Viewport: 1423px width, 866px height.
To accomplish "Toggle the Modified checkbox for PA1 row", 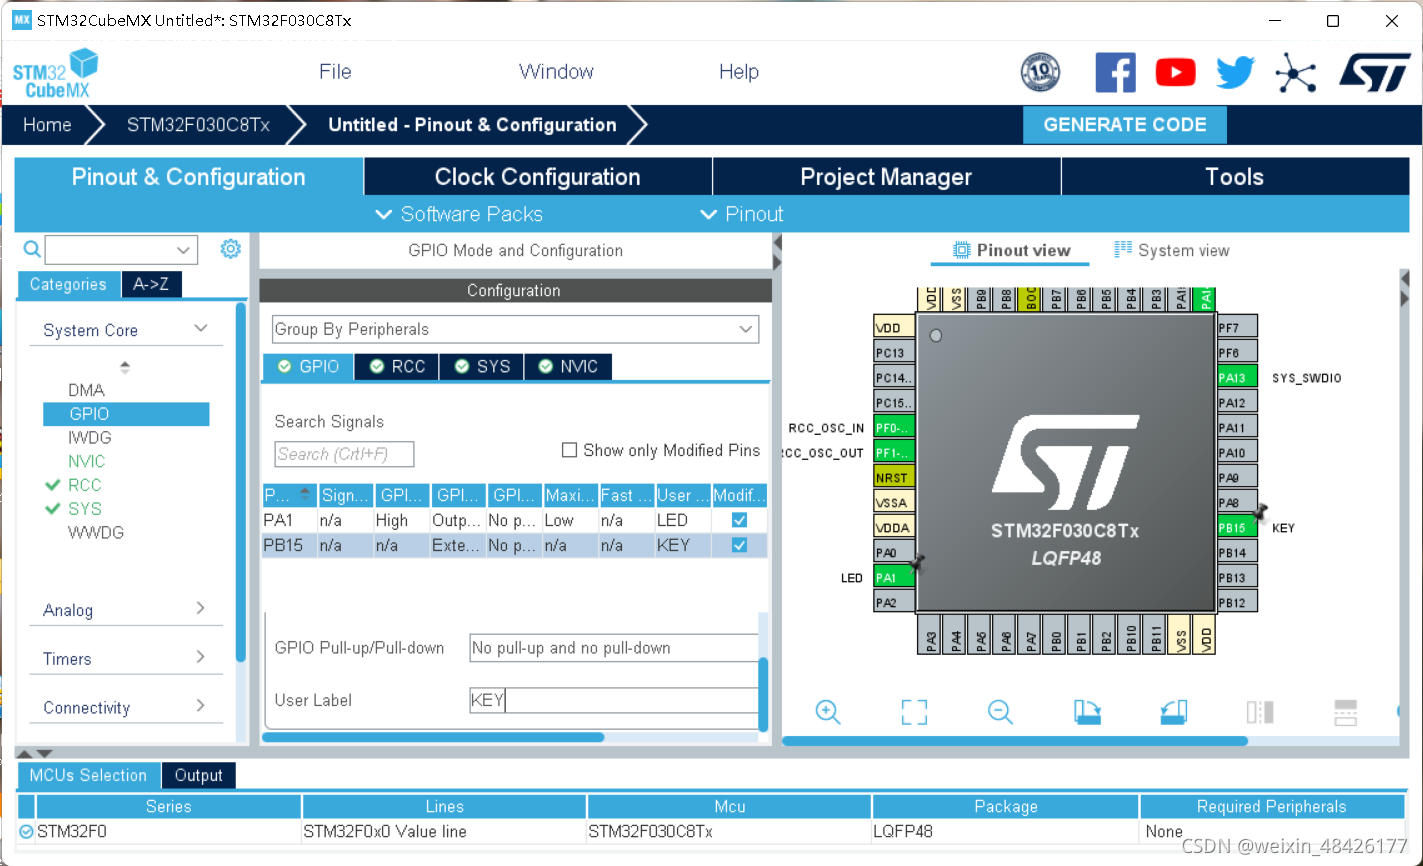I will 739,520.
